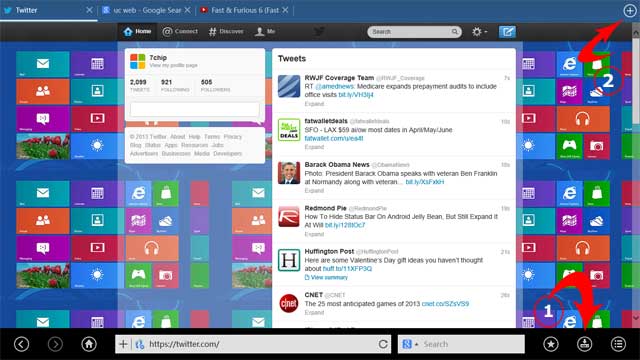640x360 pixels.
Task: Add a new tab with plus icon
Action: pos(630,11)
